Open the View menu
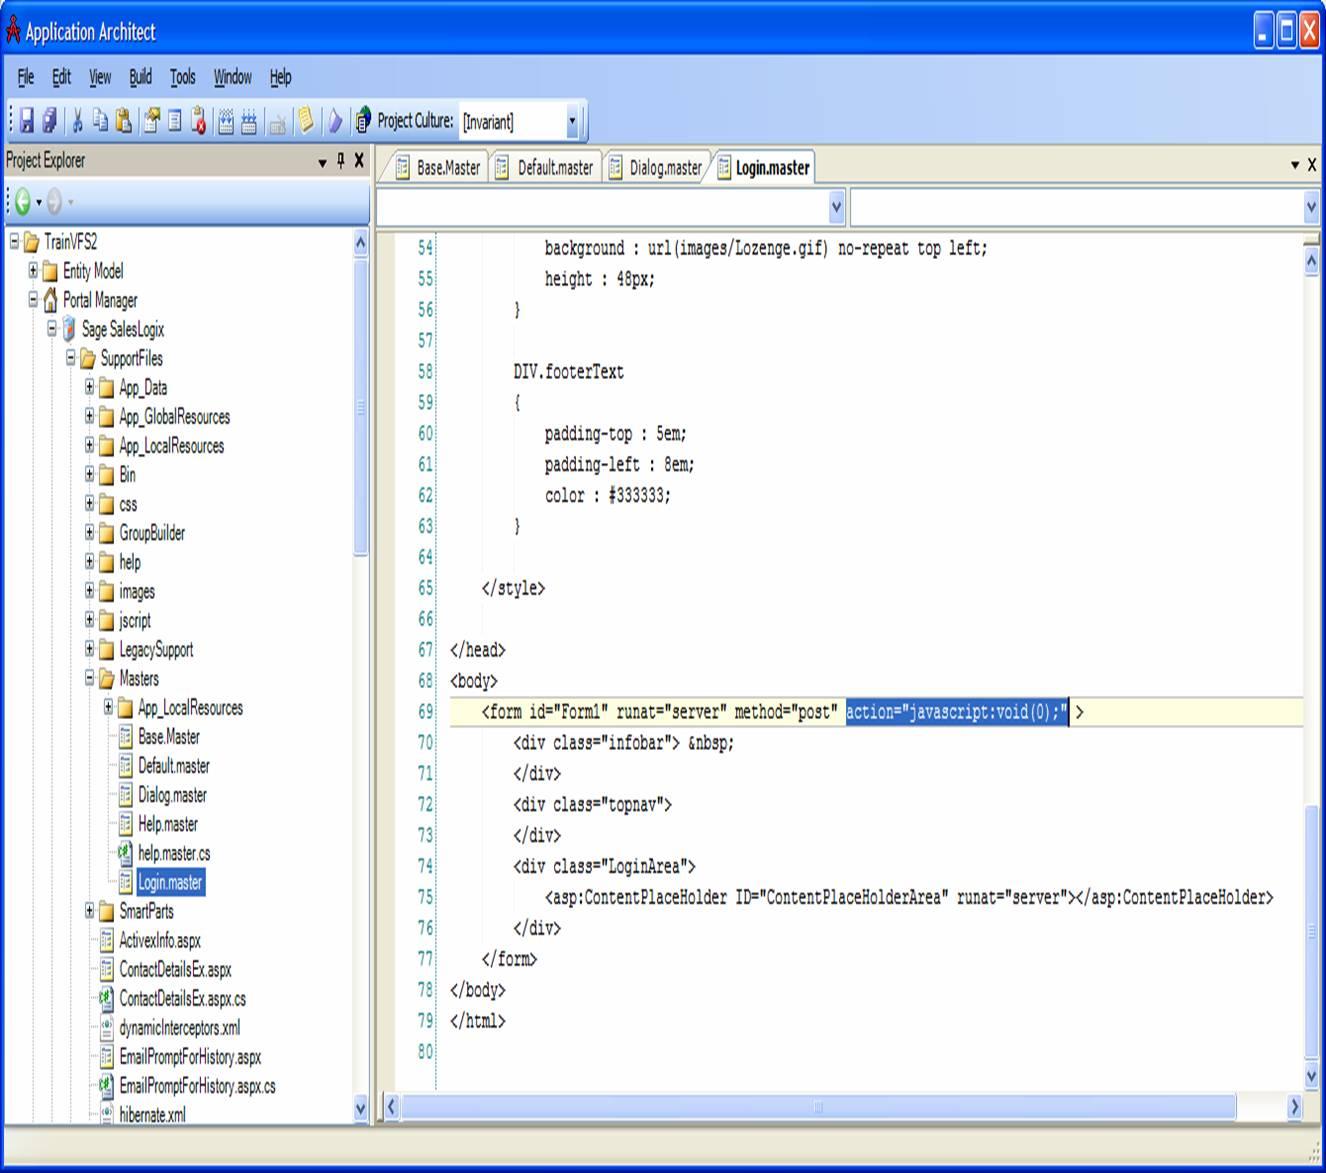 click(x=100, y=77)
